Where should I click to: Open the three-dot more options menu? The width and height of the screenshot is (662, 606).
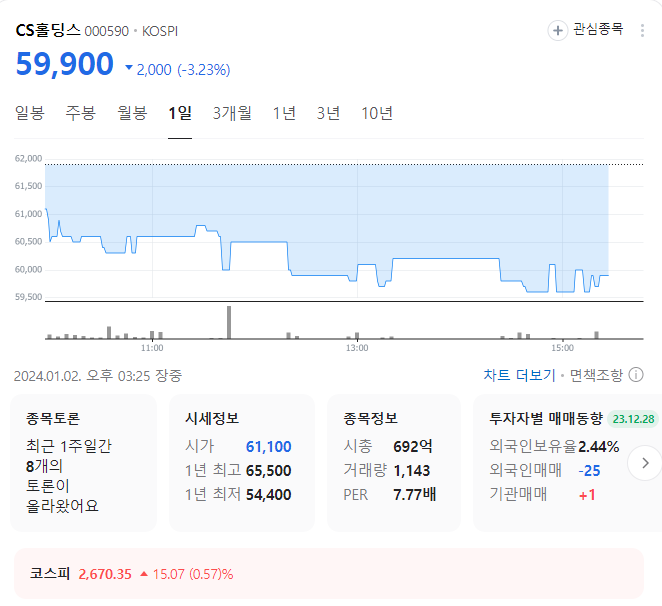tap(642, 30)
